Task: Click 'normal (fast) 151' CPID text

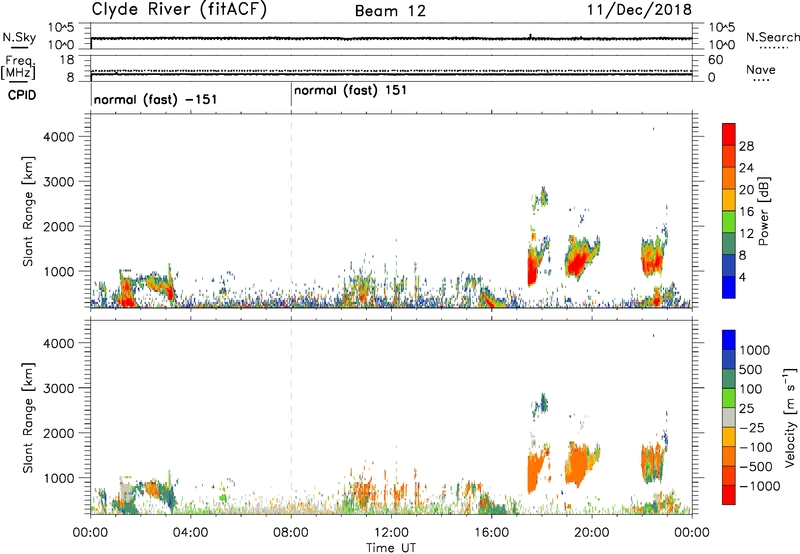Action: [351, 91]
